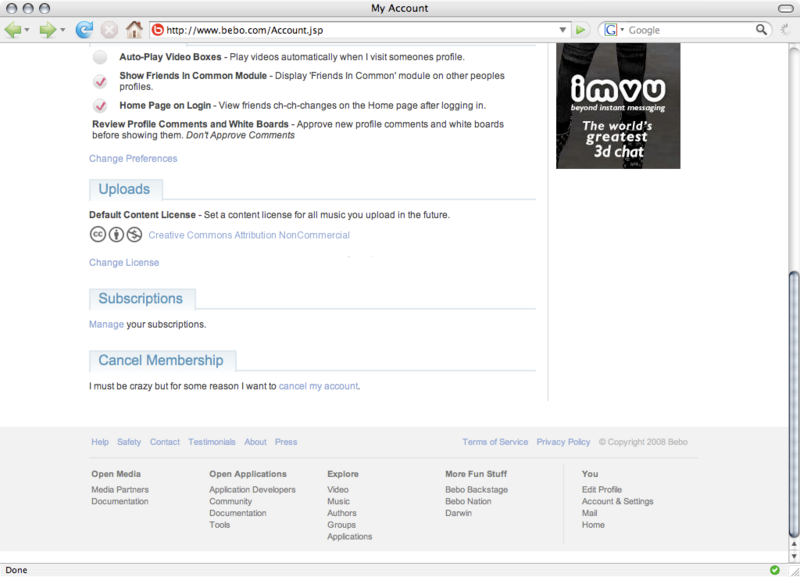The height and width of the screenshot is (577, 800).
Task: Open the Contact footer link
Action: click(165, 442)
